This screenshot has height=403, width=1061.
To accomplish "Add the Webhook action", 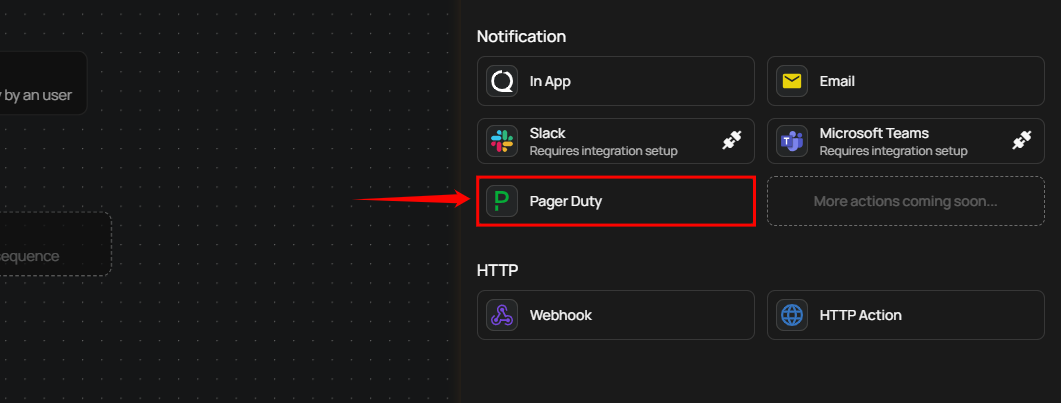I will coord(616,315).
